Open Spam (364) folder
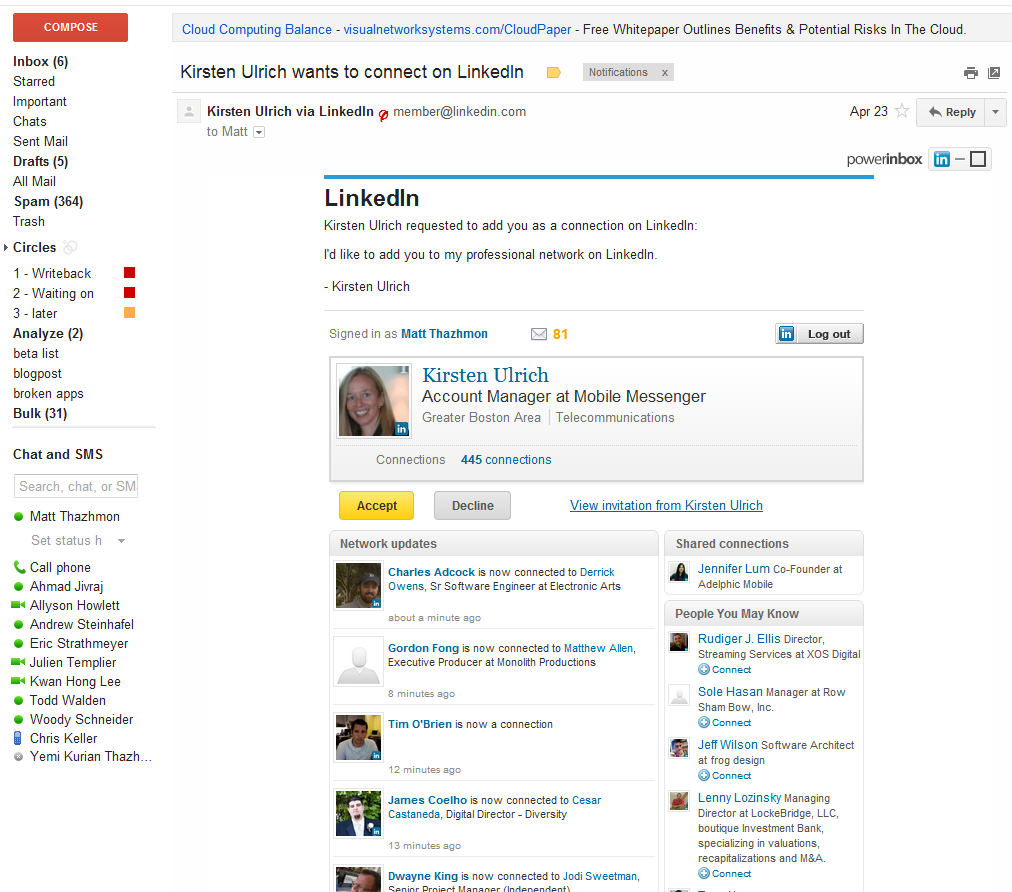 click(x=48, y=201)
